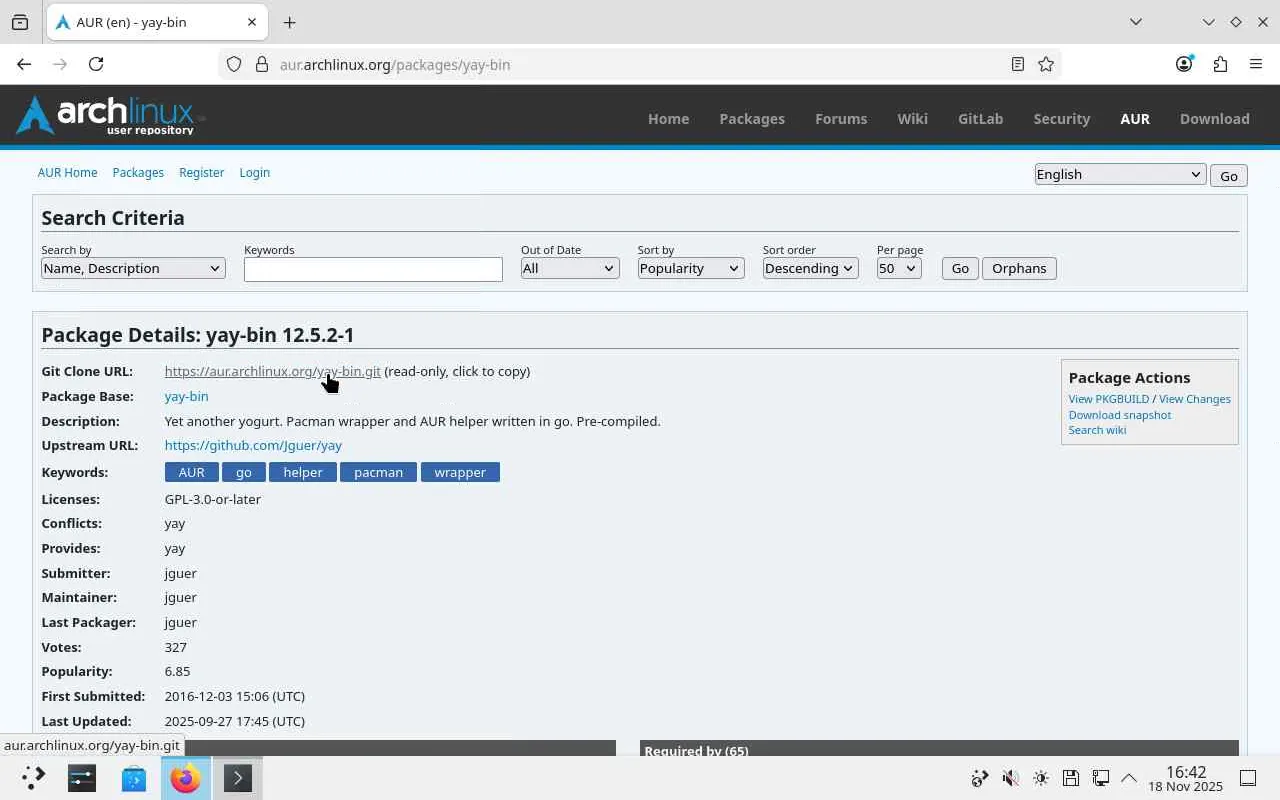Select the helper keyword tag
The width and height of the screenshot is (1280, 800).
303,472
